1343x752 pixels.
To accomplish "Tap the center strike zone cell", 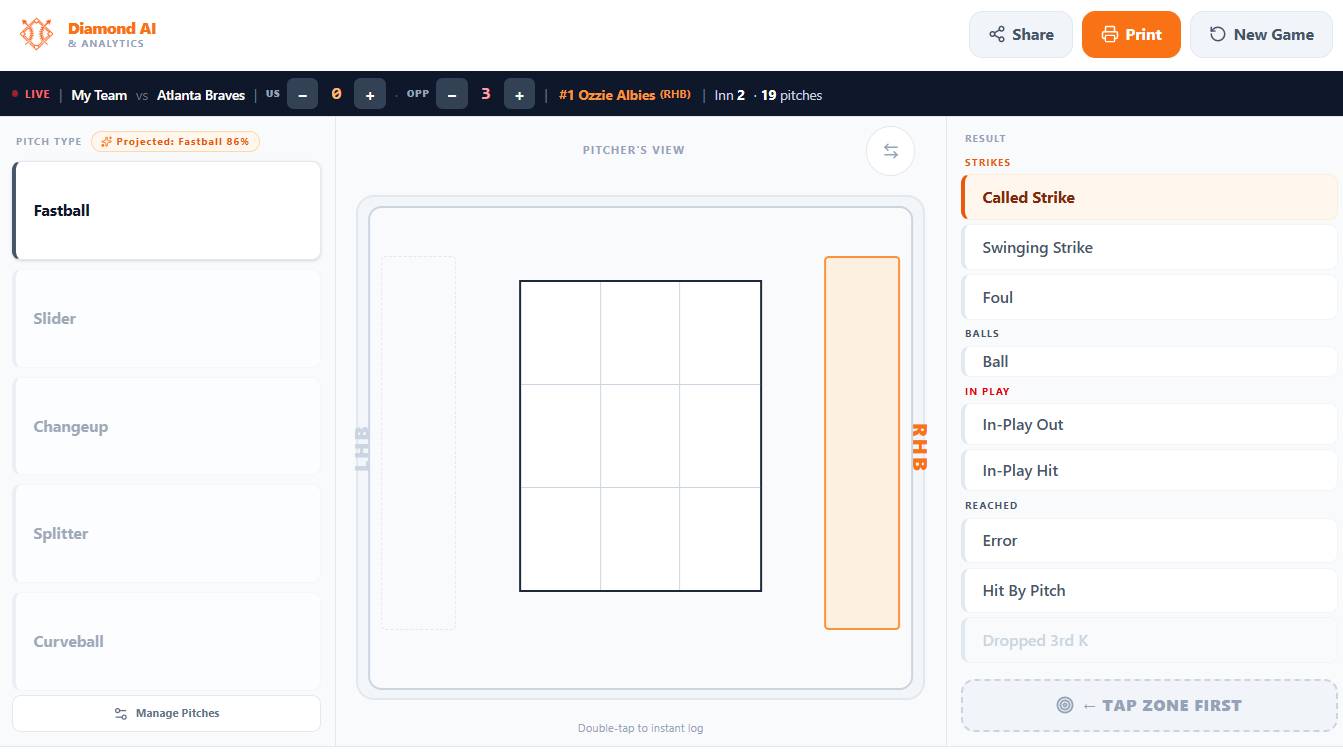I will pos(640,436).
